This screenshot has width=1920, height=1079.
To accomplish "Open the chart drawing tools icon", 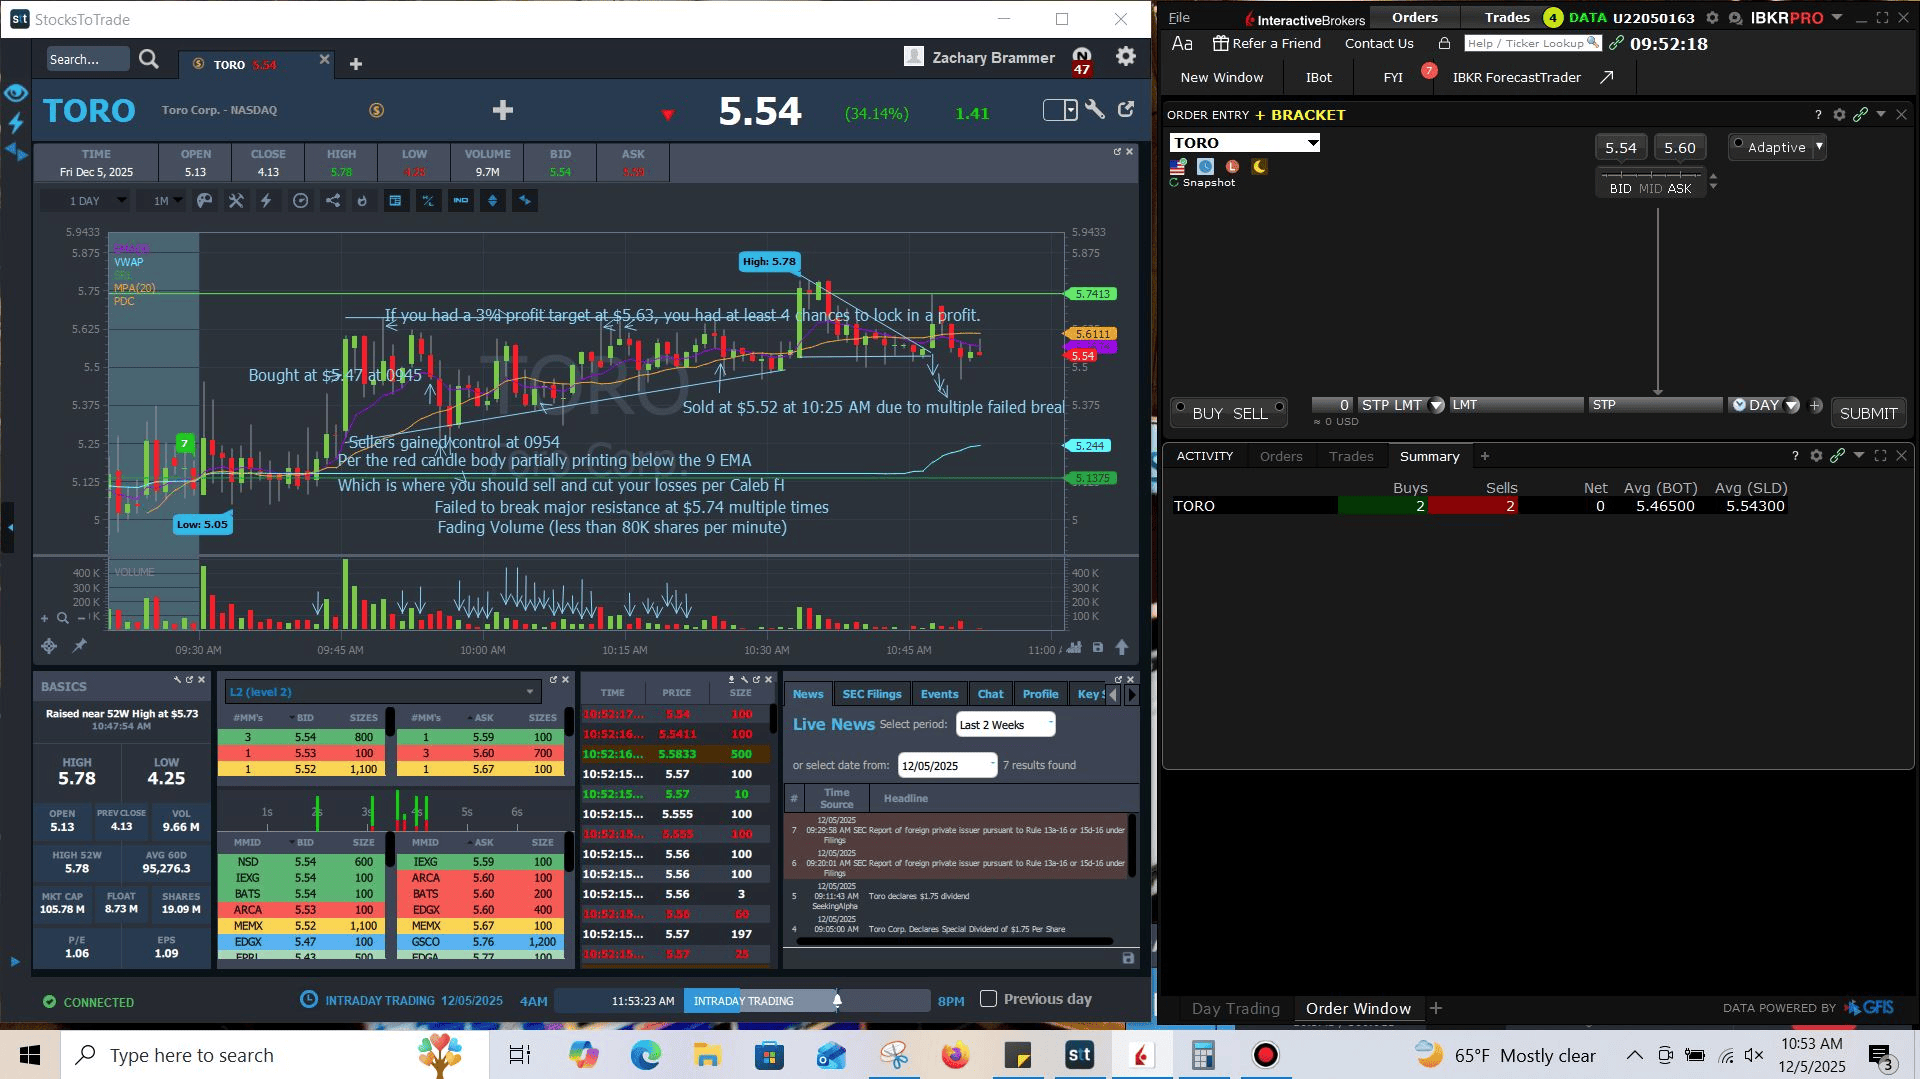I will pyautogui.click(x=236, y=201).
